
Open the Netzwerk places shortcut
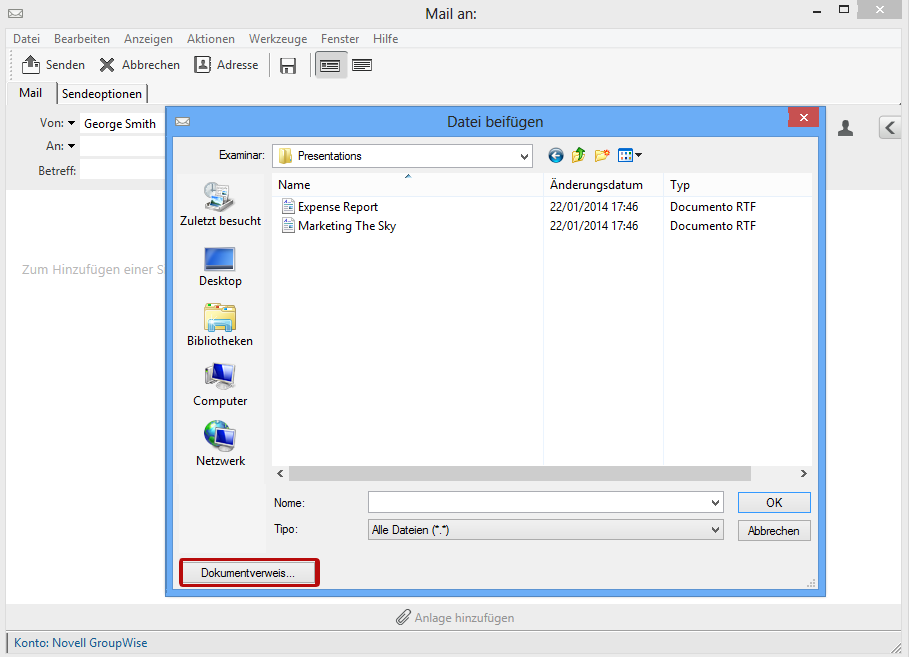tap(220, 444)
